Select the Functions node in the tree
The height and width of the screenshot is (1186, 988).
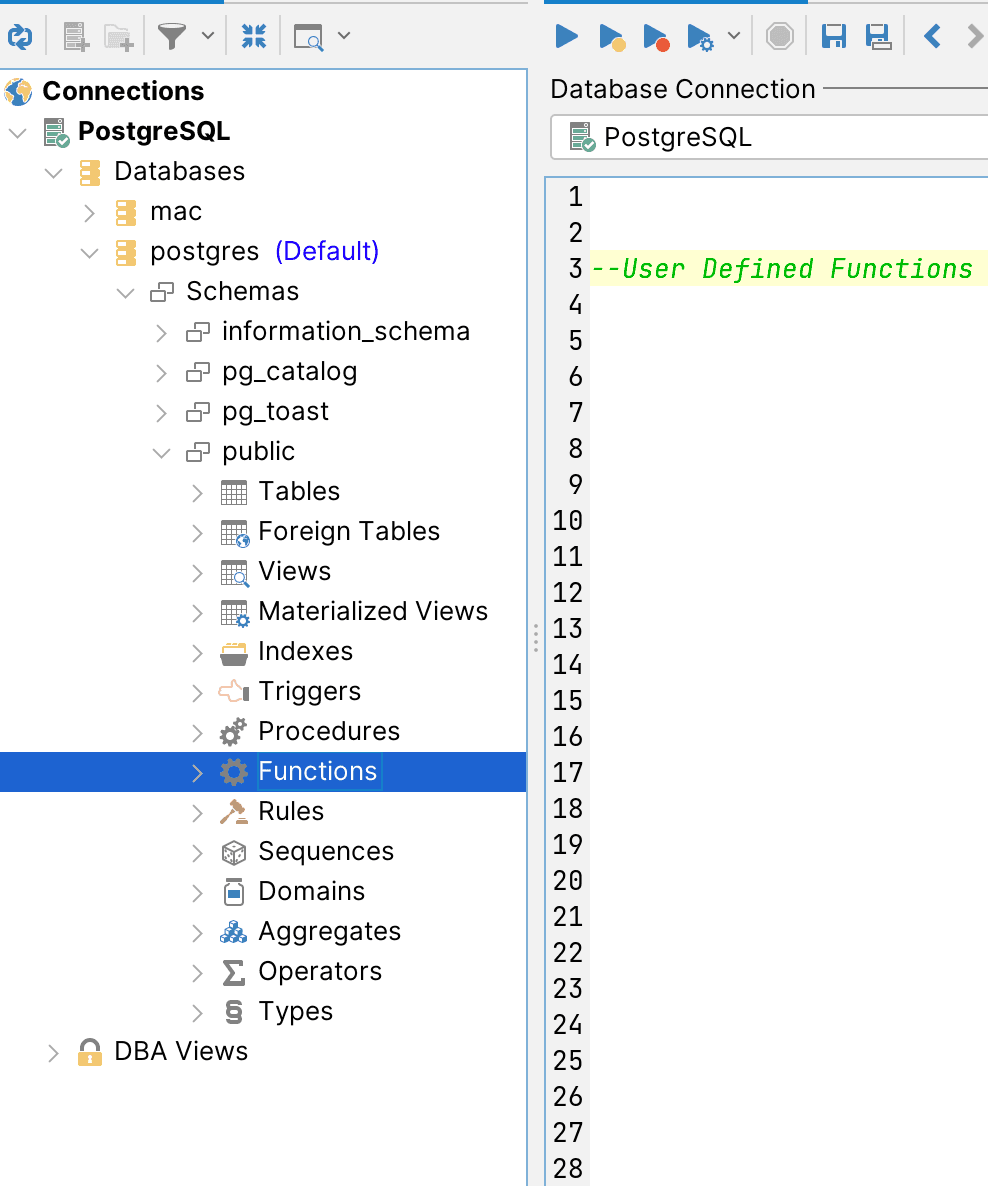pyautogui.click(x=317, y=771)
